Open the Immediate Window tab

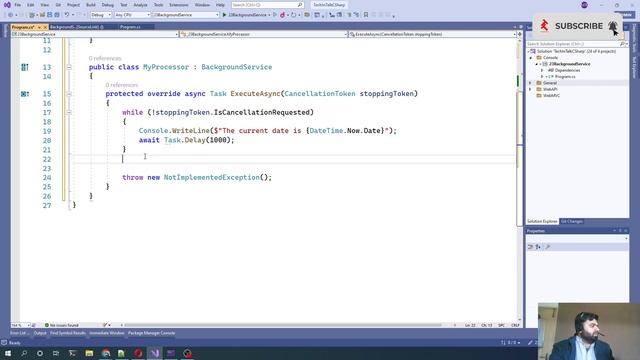[107, 333]
